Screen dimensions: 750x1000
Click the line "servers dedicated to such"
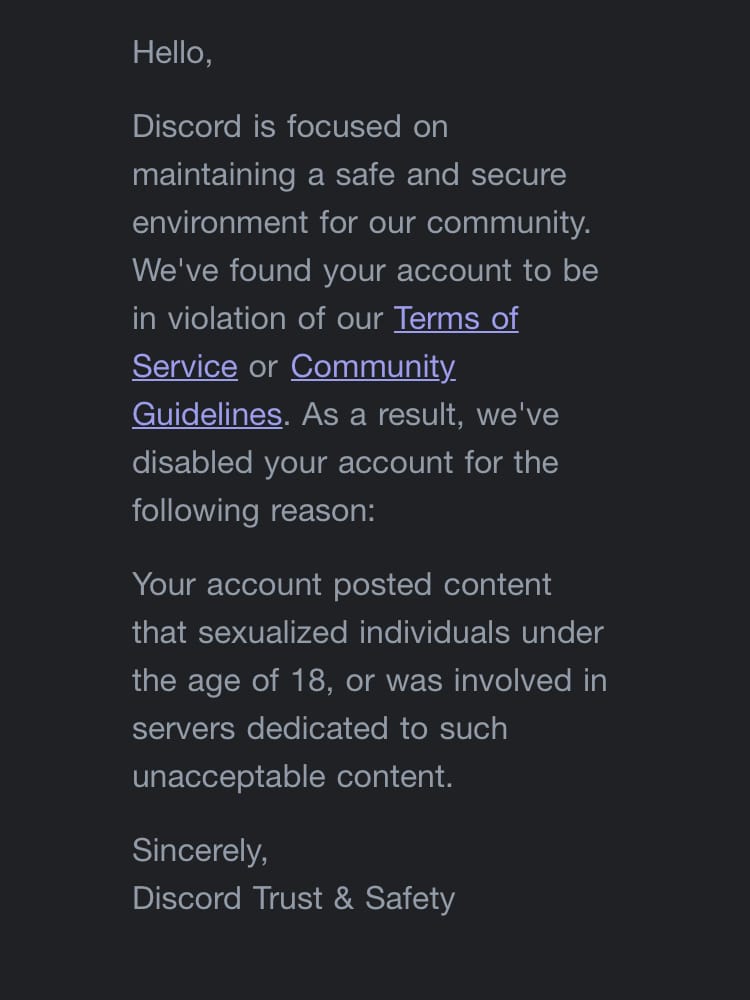320,728
